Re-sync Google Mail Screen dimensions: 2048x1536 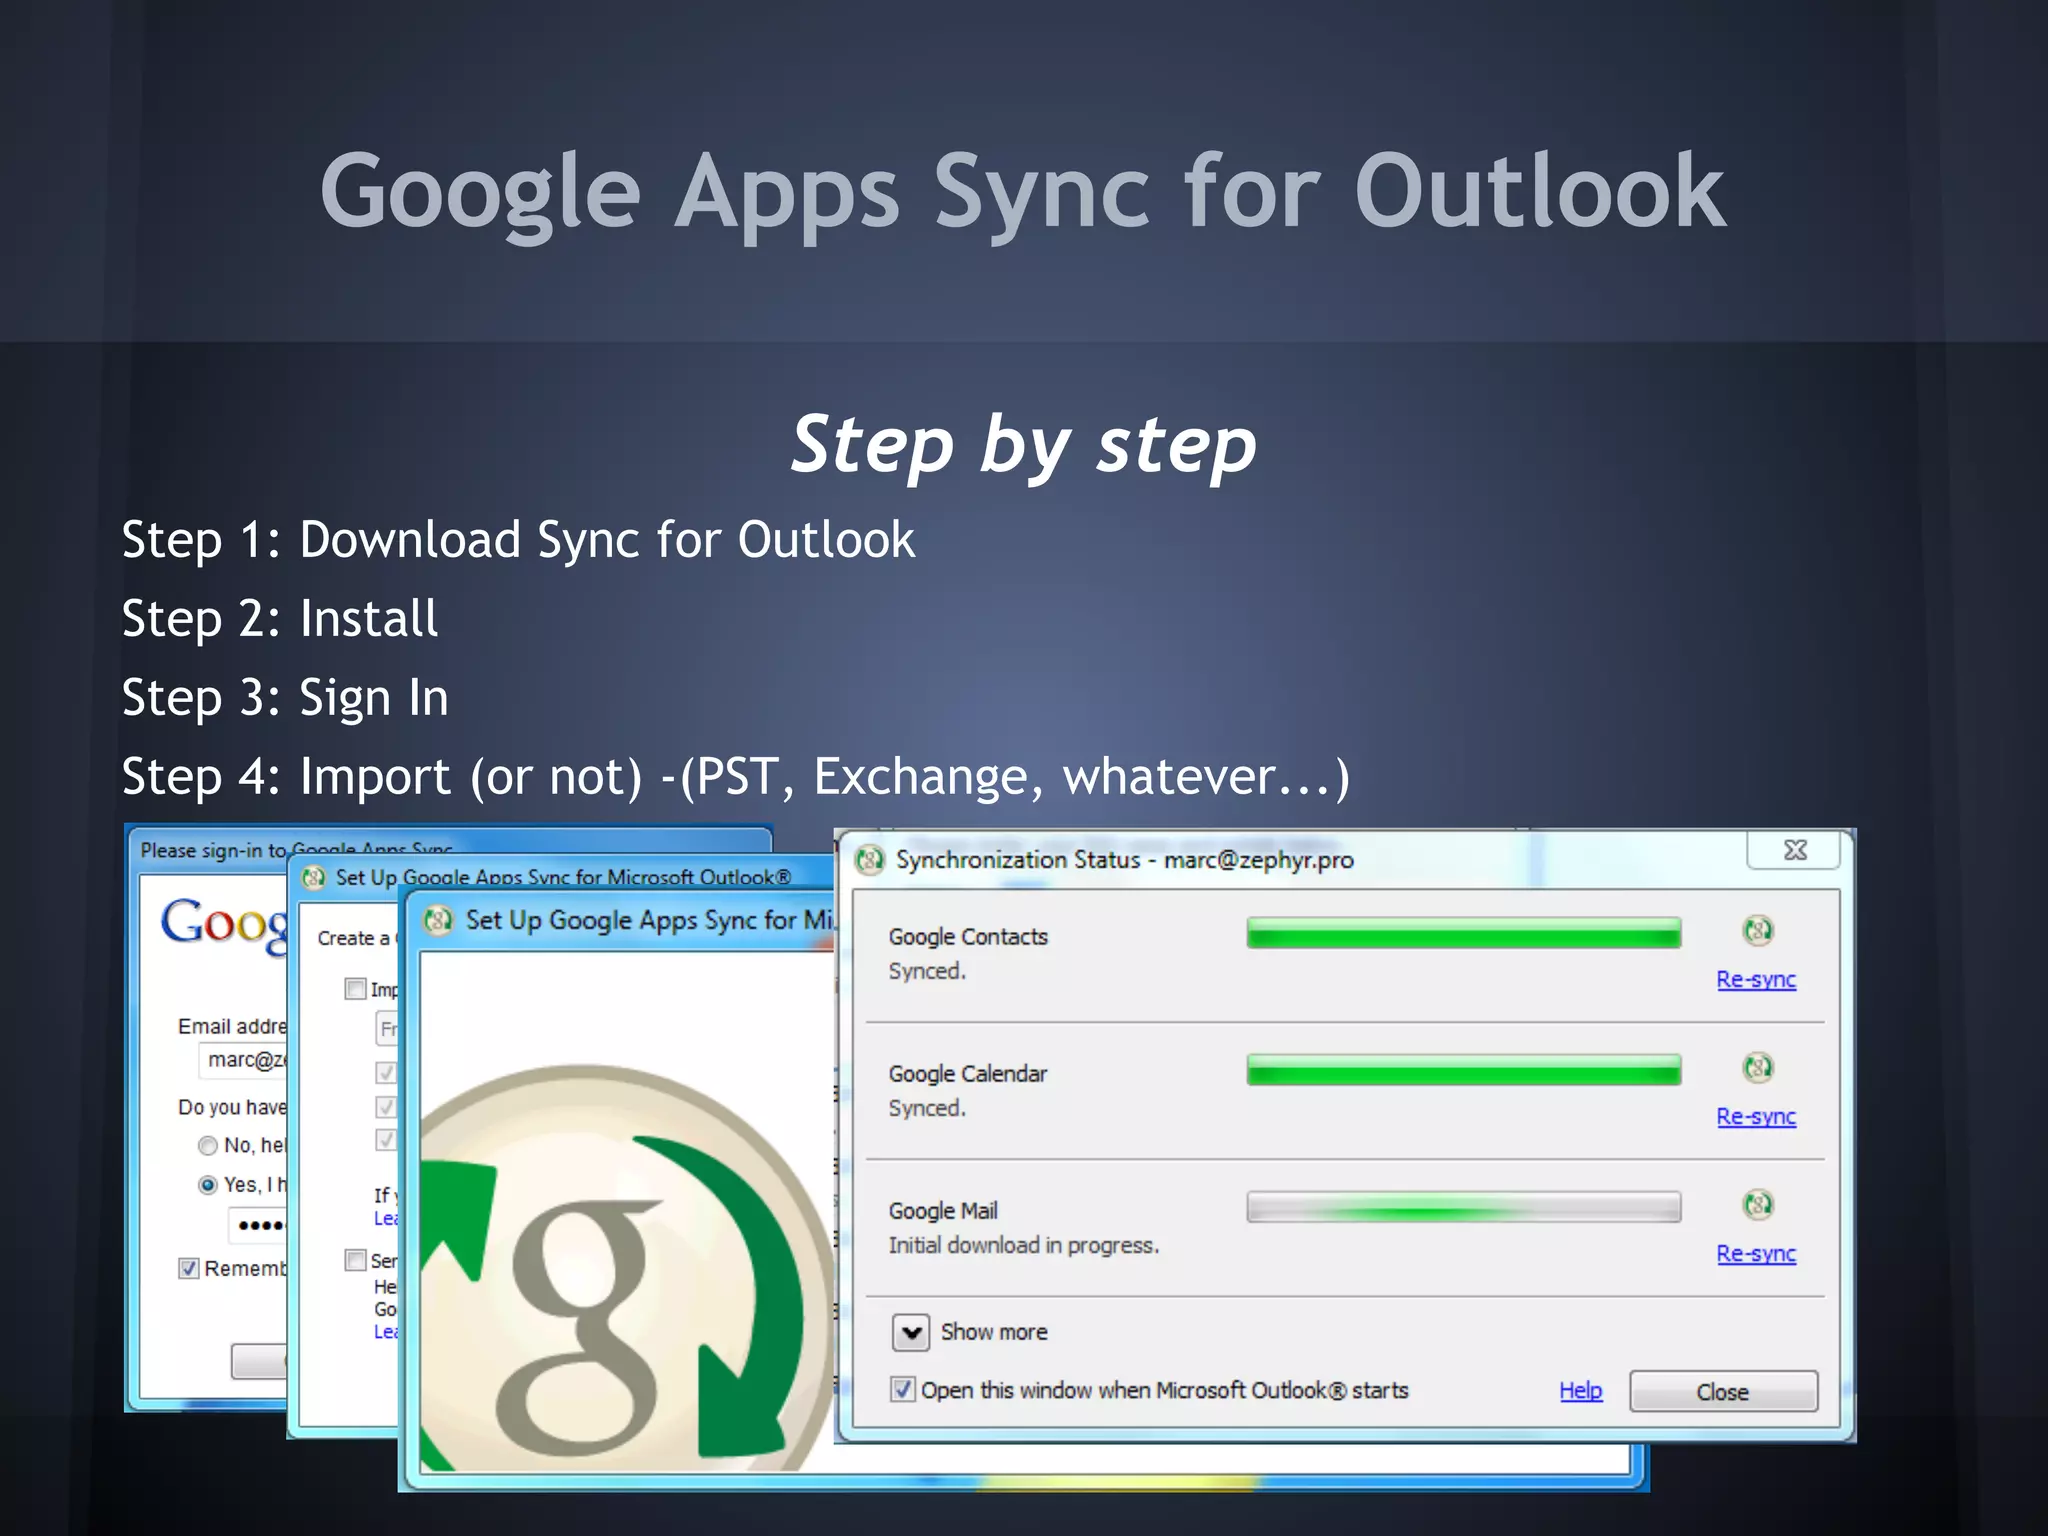click(x=1756, y=1254)
